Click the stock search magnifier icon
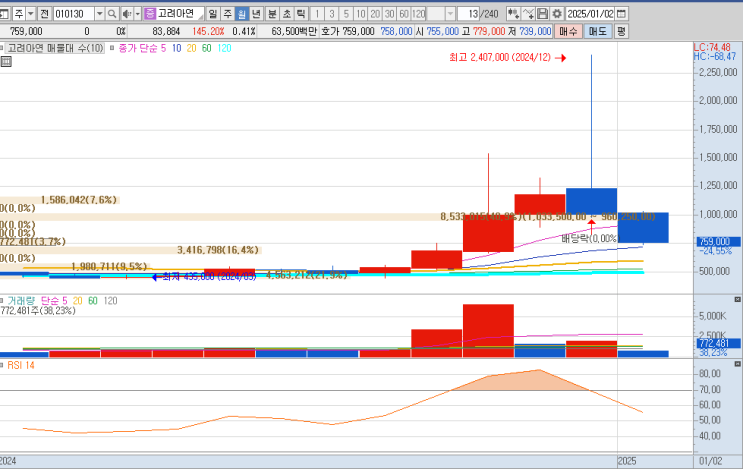This screenshot has height=469, width=743. 112,14
